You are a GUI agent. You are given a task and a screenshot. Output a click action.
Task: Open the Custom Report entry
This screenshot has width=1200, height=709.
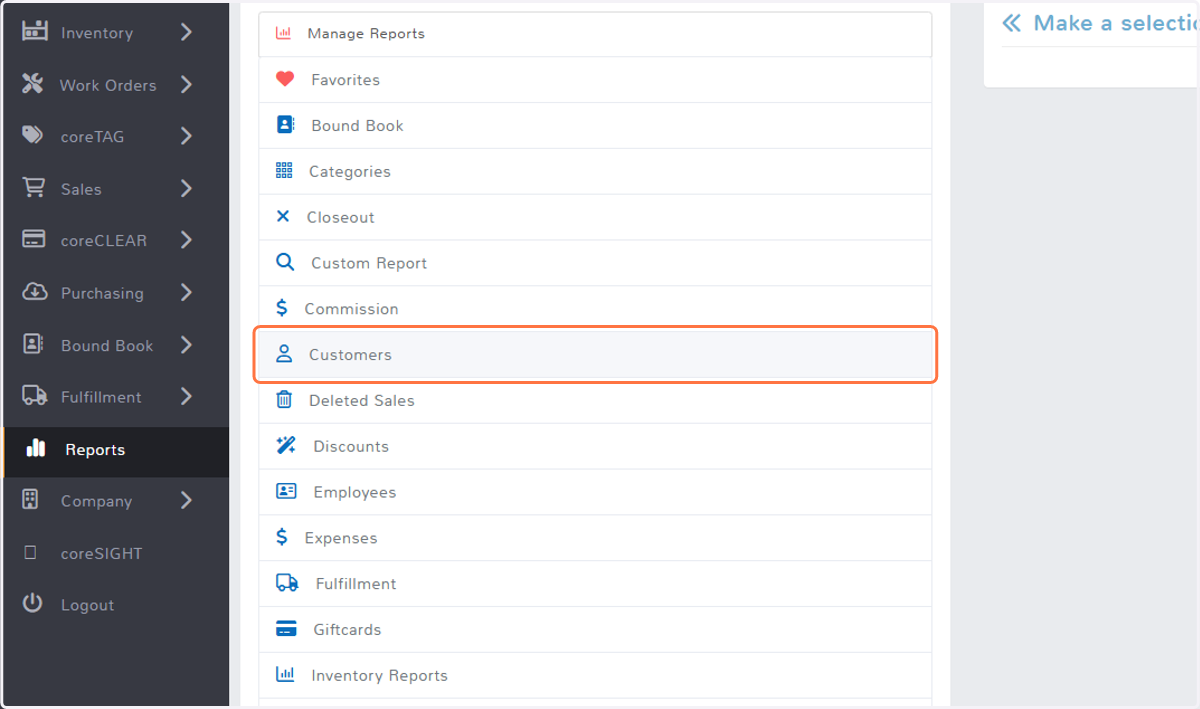click(595, 263)
